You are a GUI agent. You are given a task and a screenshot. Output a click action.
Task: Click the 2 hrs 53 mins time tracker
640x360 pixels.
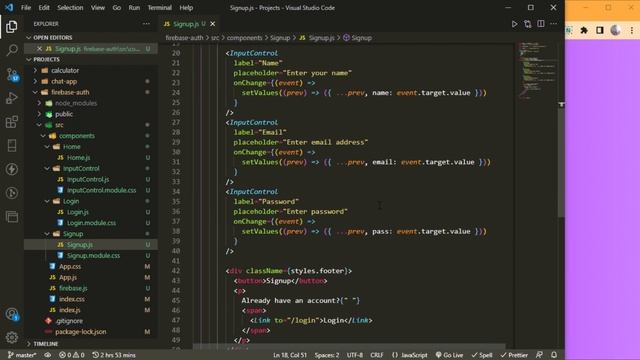(x=114, y=355)
